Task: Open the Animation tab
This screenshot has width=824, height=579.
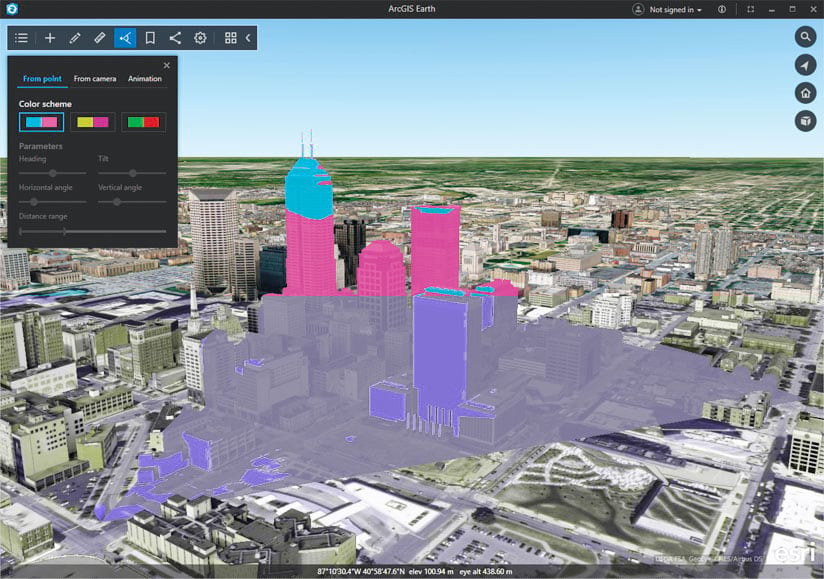Action: 144,78
